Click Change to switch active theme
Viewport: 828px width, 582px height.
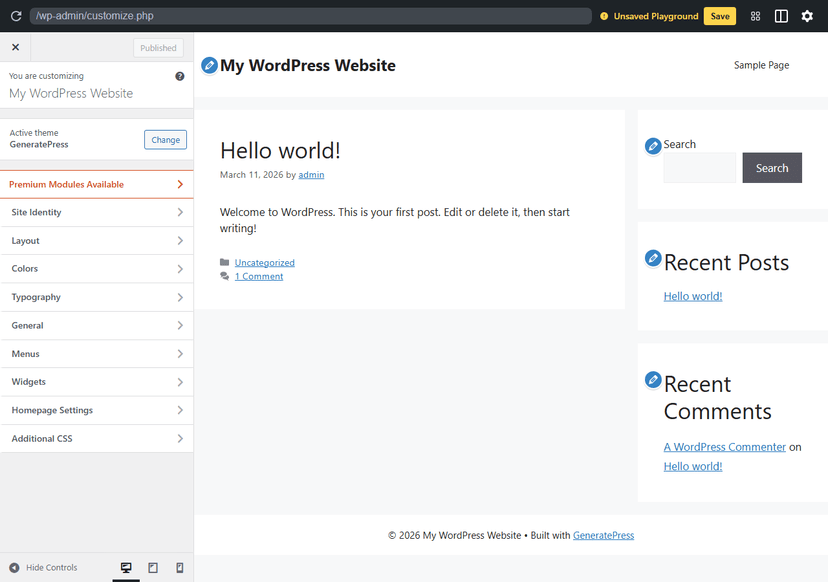pos(165,139)
